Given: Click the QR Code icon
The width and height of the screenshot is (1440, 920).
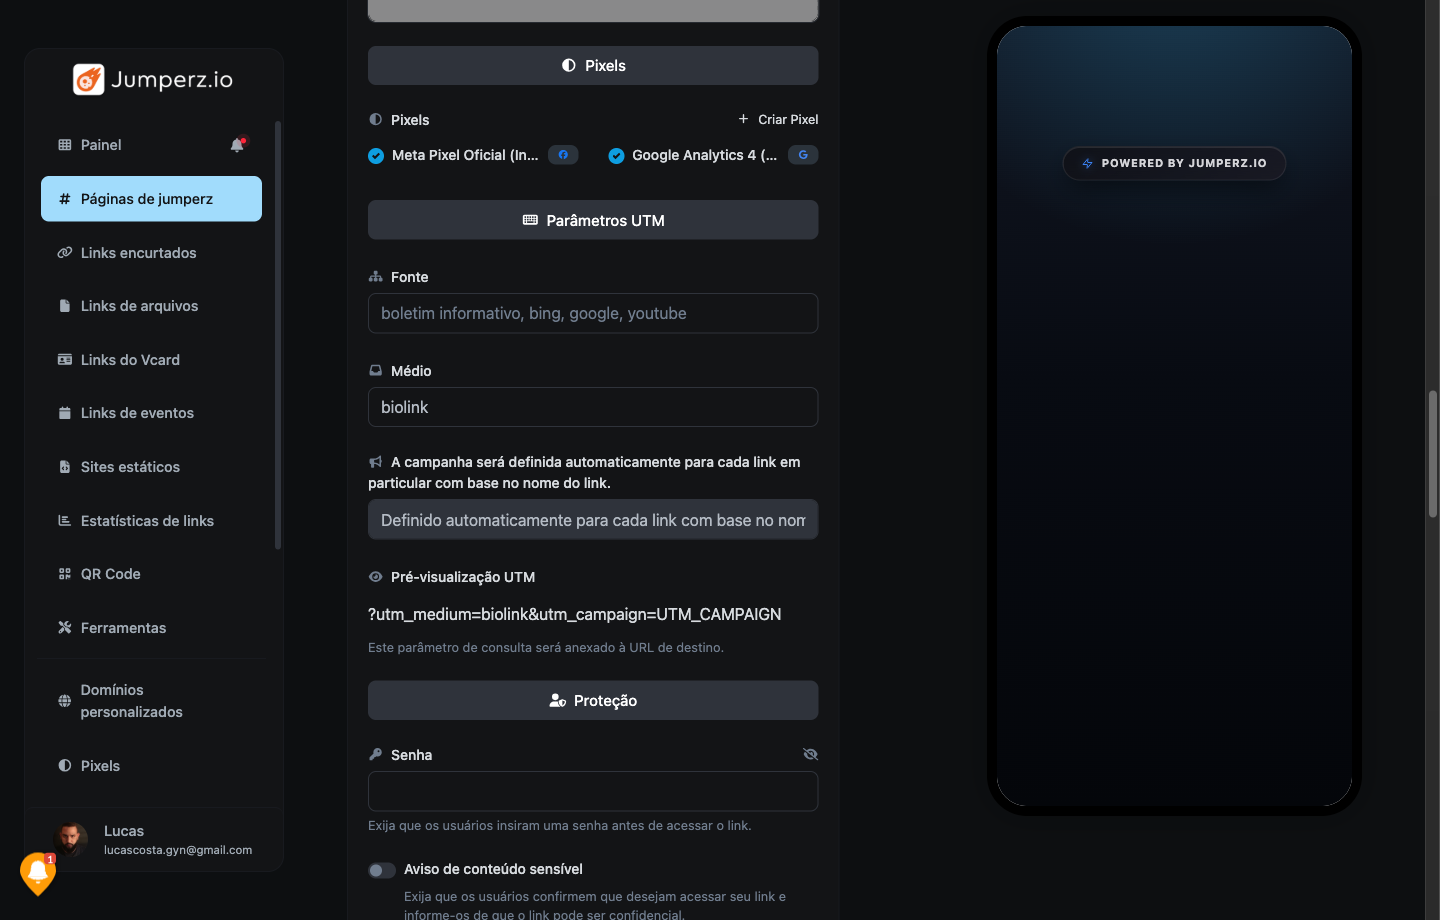Looking at the screenshot, I should 65,574.
